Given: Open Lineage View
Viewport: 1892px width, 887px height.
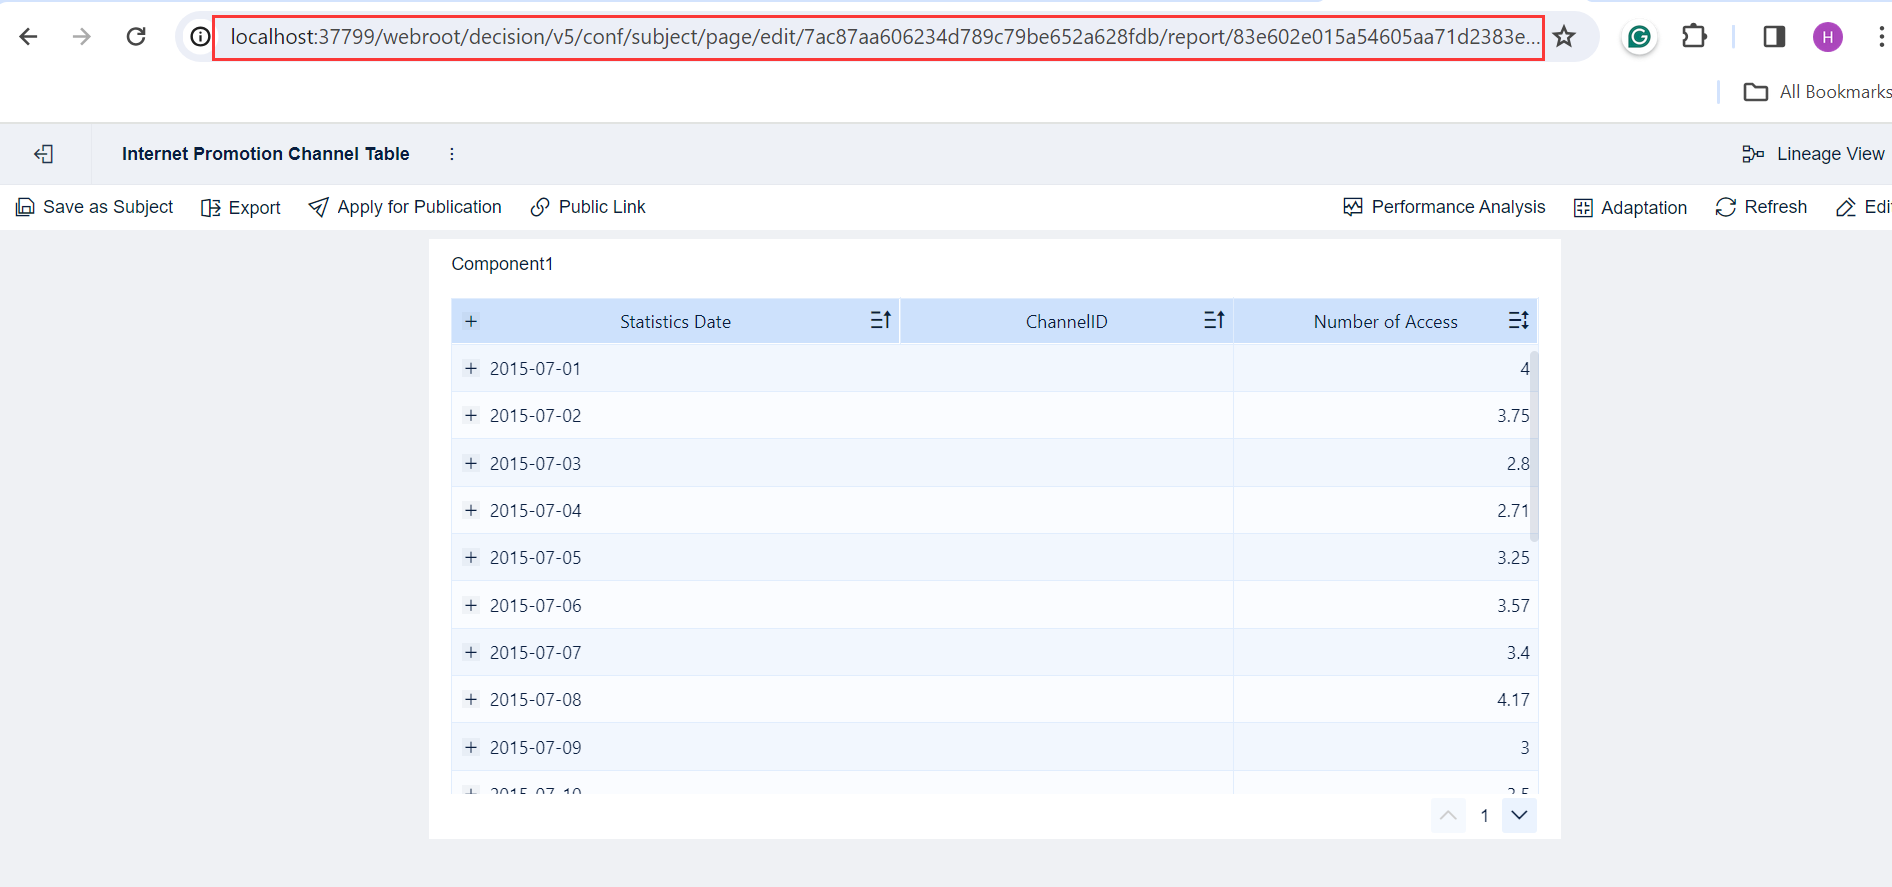Looking at the screenshot, I should coord(1813,154).
